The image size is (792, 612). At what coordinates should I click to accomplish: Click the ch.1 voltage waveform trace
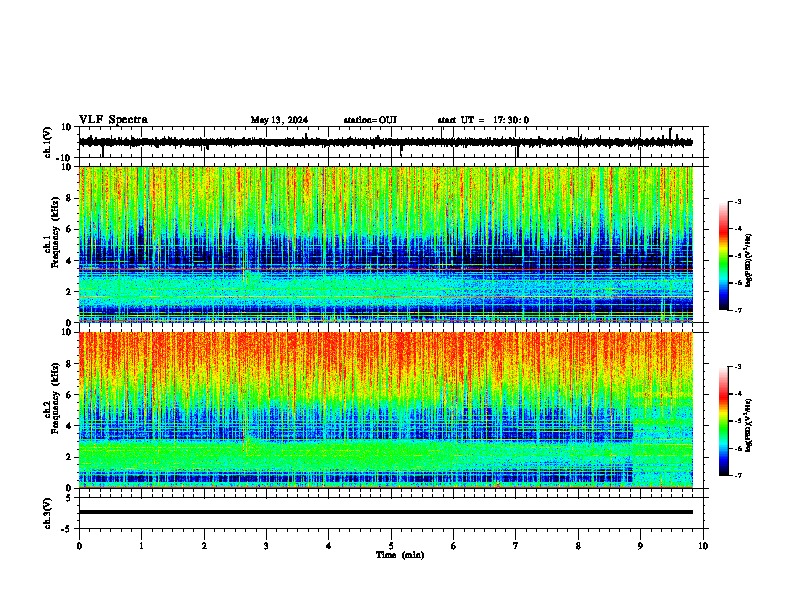coord(386,142)
